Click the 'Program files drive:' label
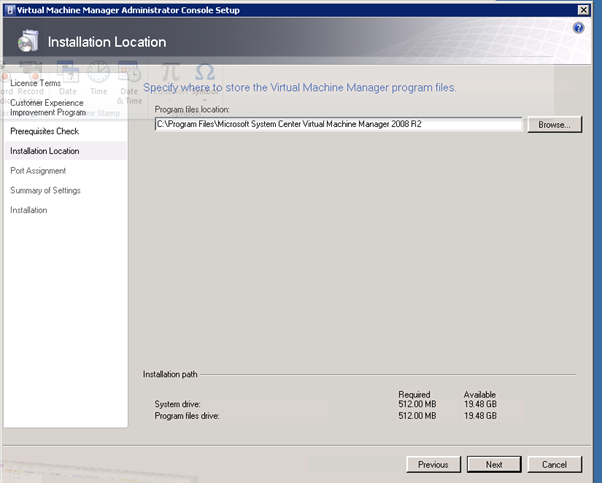This screenshot has width=602, height=483. (x=187, y=416)
